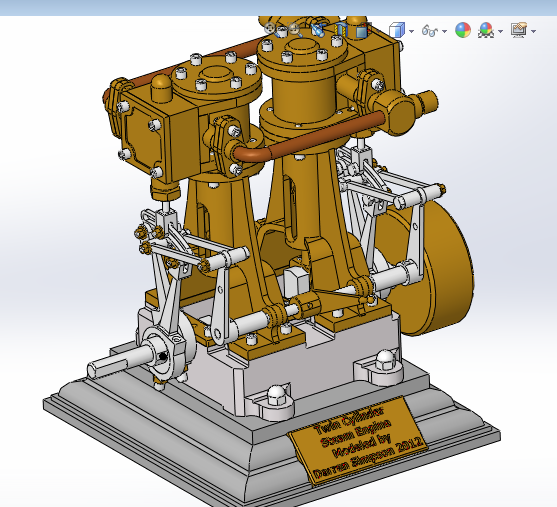Open the Apply Scene dropdown arrow

point(501,31)
